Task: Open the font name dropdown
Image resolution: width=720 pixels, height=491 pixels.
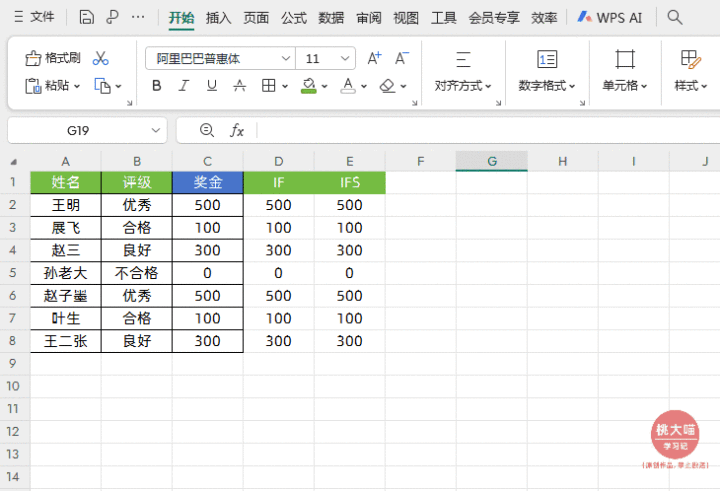Action: click(285, 59)
